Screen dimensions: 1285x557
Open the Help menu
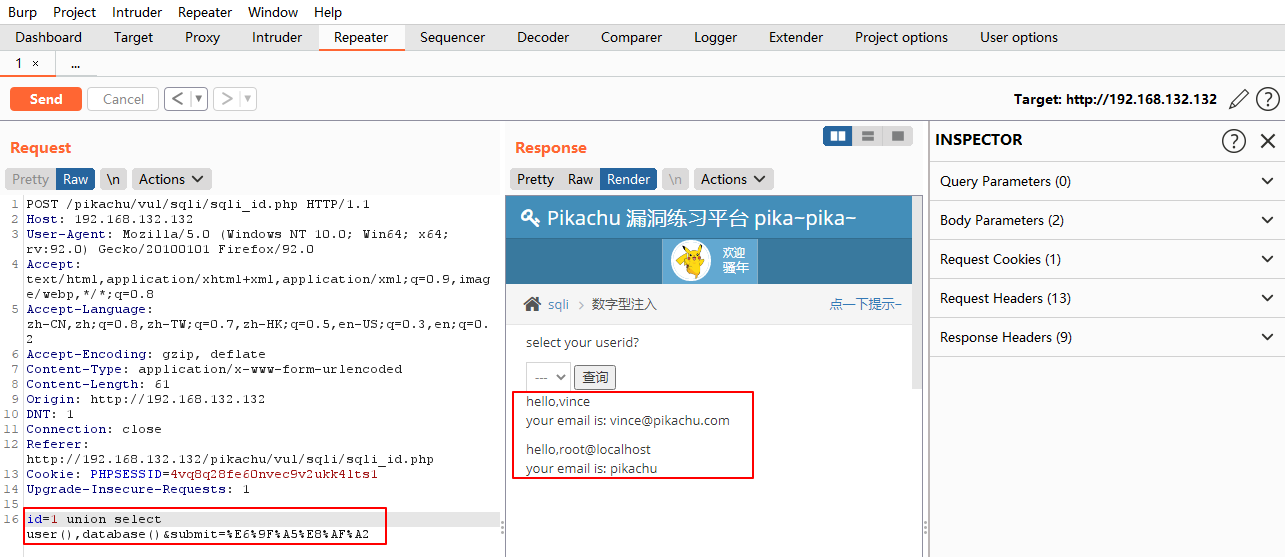(328, 12)
